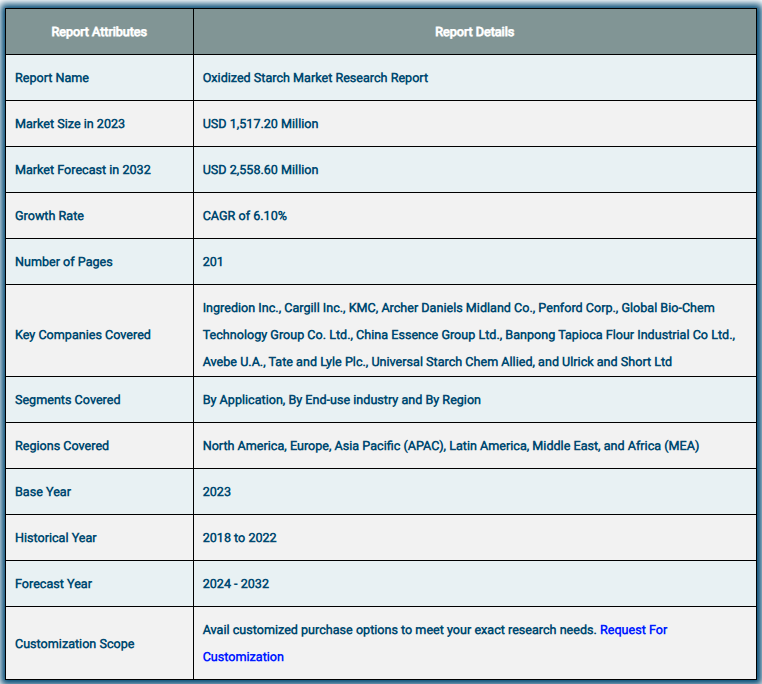
Task: Select the 2024 - 2032 value
Action: tap(236, 584)
